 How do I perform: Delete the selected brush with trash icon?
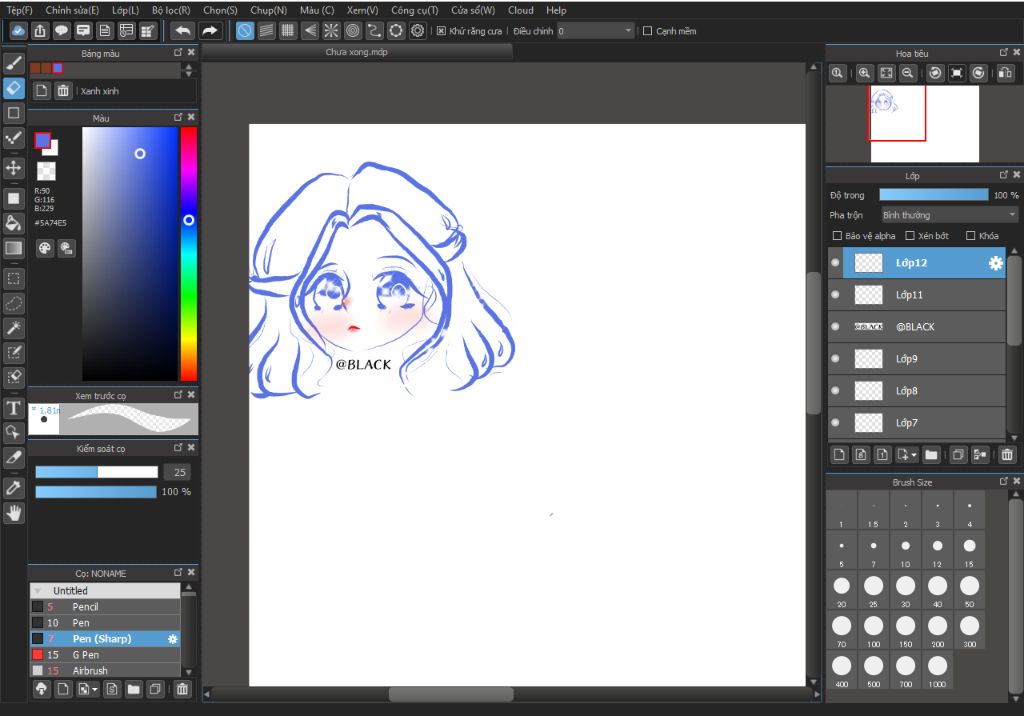(182, 689)
